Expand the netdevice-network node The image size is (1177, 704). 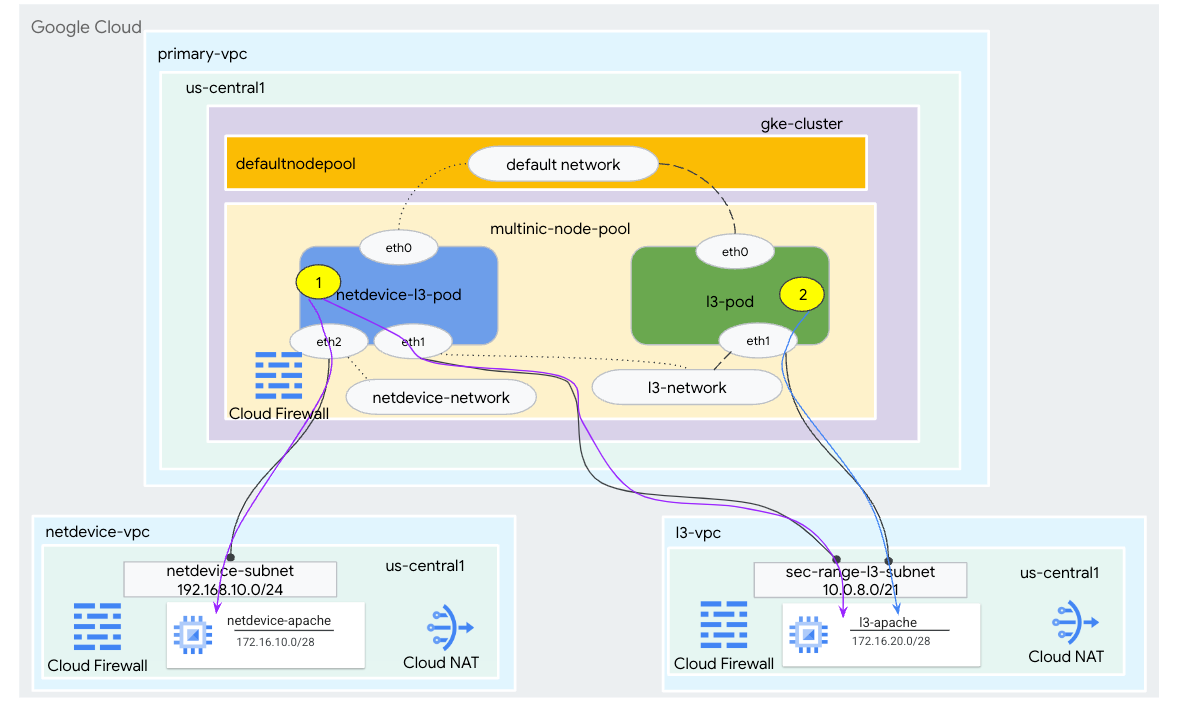point(440,396)
